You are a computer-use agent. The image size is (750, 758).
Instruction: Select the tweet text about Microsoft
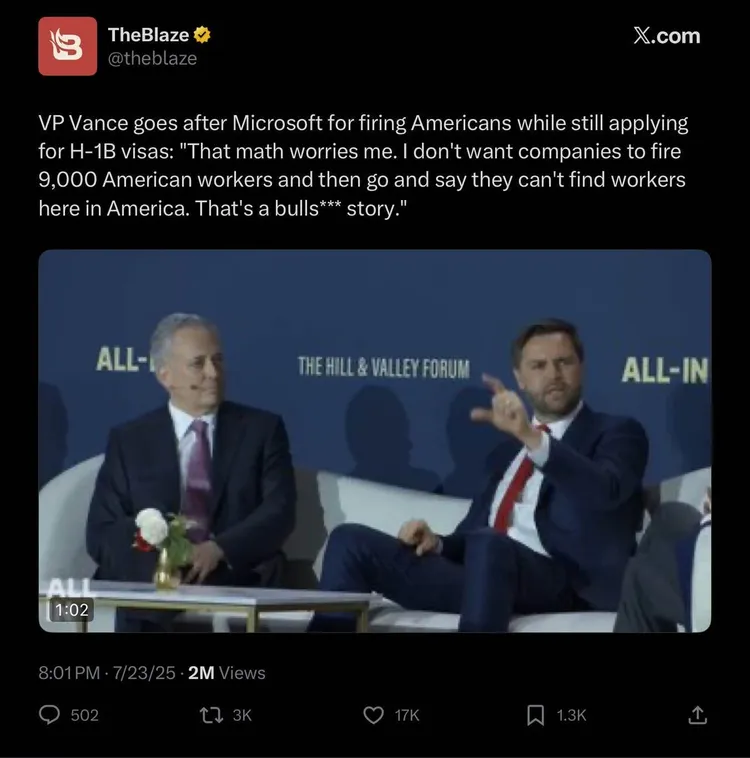point(365,169)
